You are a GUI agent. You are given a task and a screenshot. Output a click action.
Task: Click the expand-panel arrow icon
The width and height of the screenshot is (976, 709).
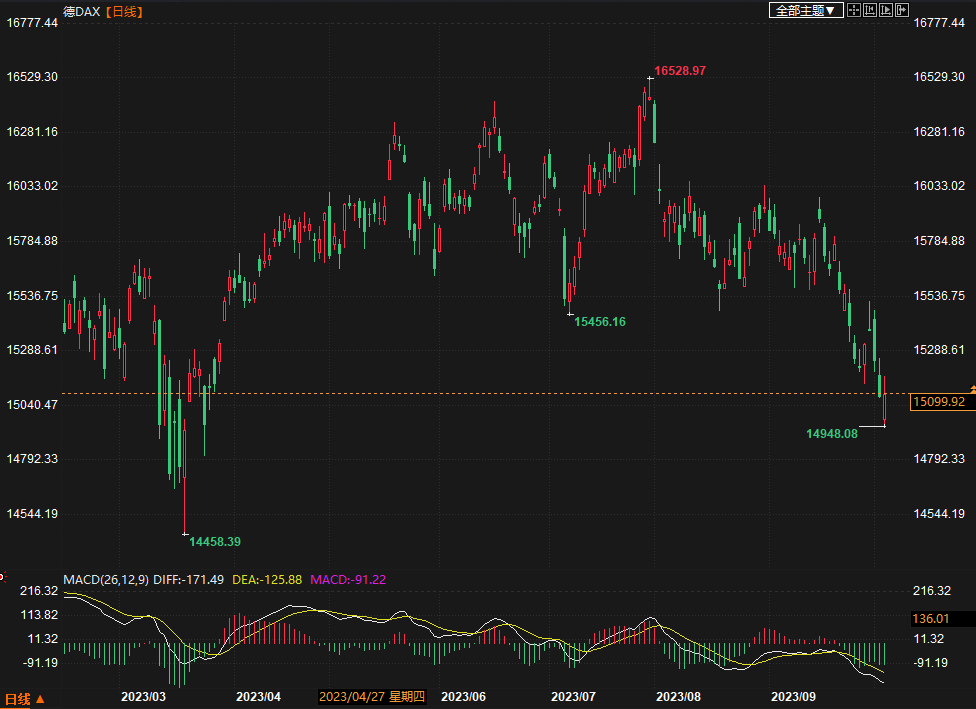click(x=901, y=10)
